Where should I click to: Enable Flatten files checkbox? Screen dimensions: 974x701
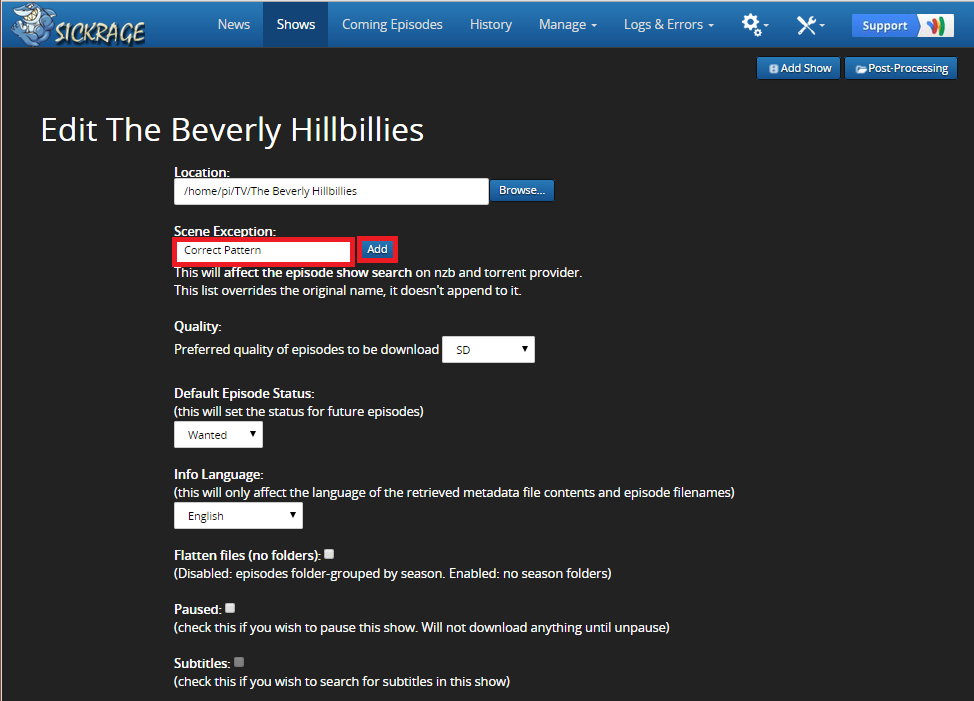329,554
